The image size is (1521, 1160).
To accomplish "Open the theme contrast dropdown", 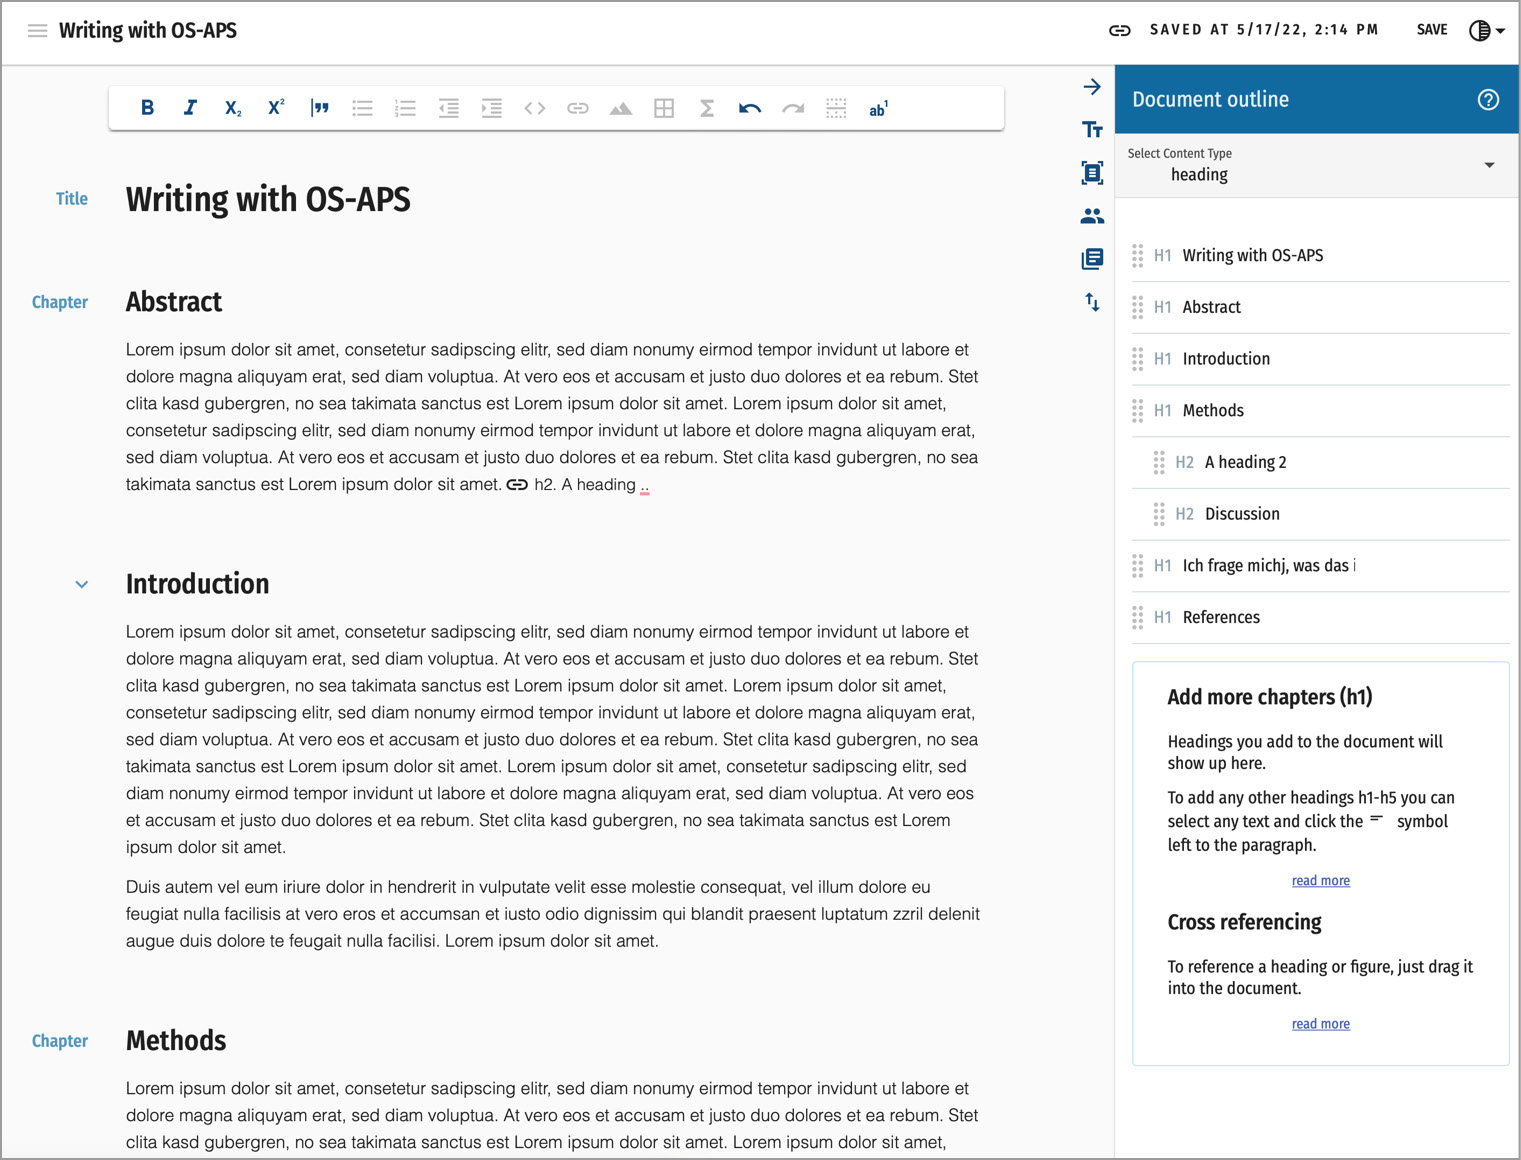I will point(1486,30).
